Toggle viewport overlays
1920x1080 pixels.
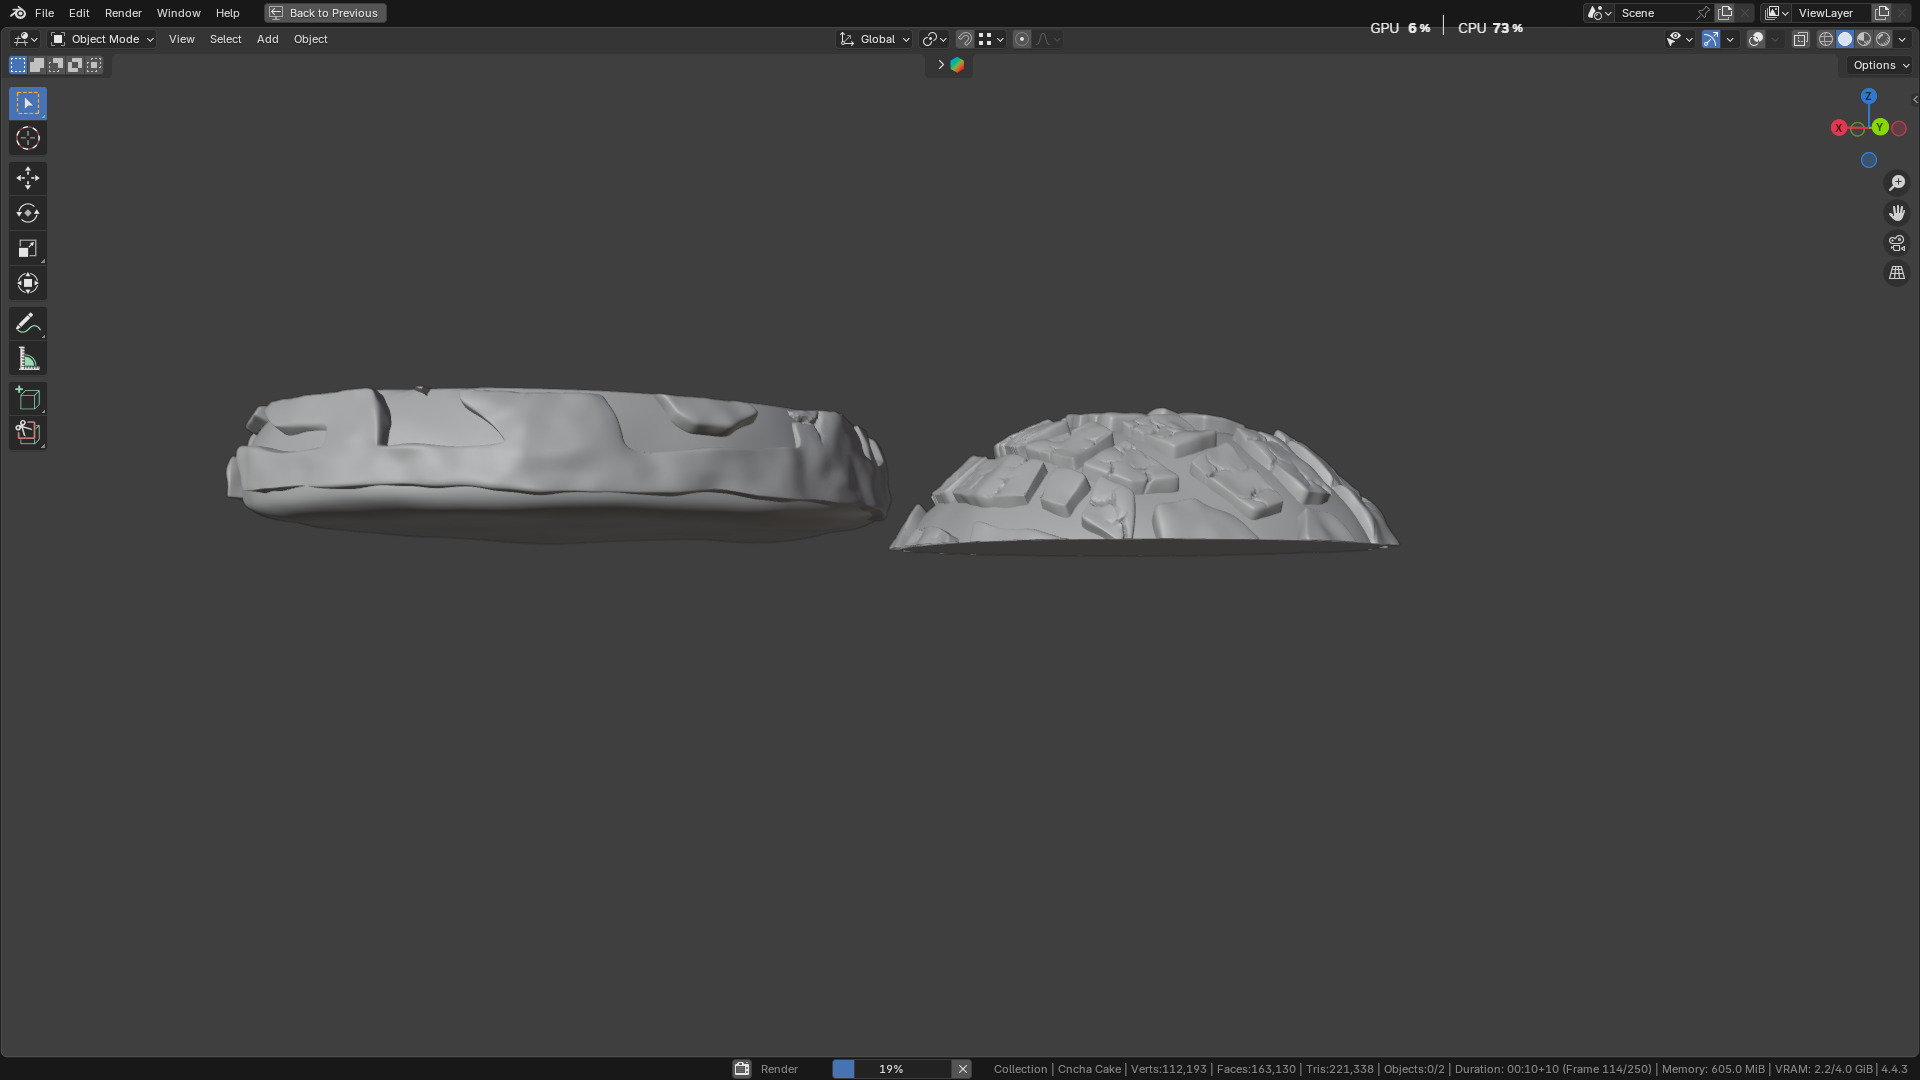coord(1756,39)
